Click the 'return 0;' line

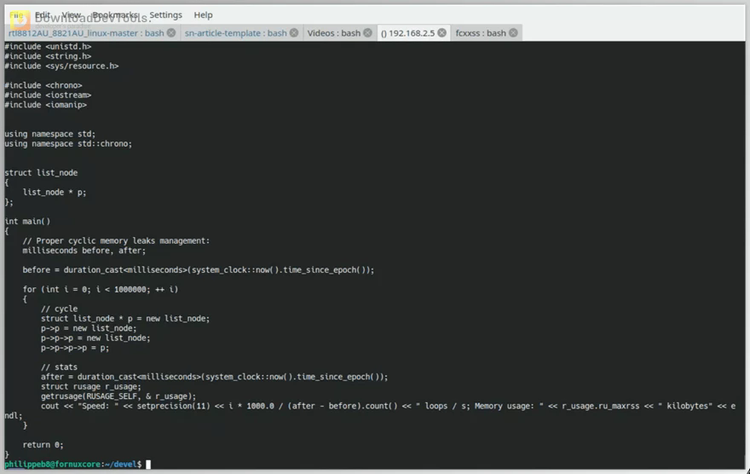pos(43,445)
